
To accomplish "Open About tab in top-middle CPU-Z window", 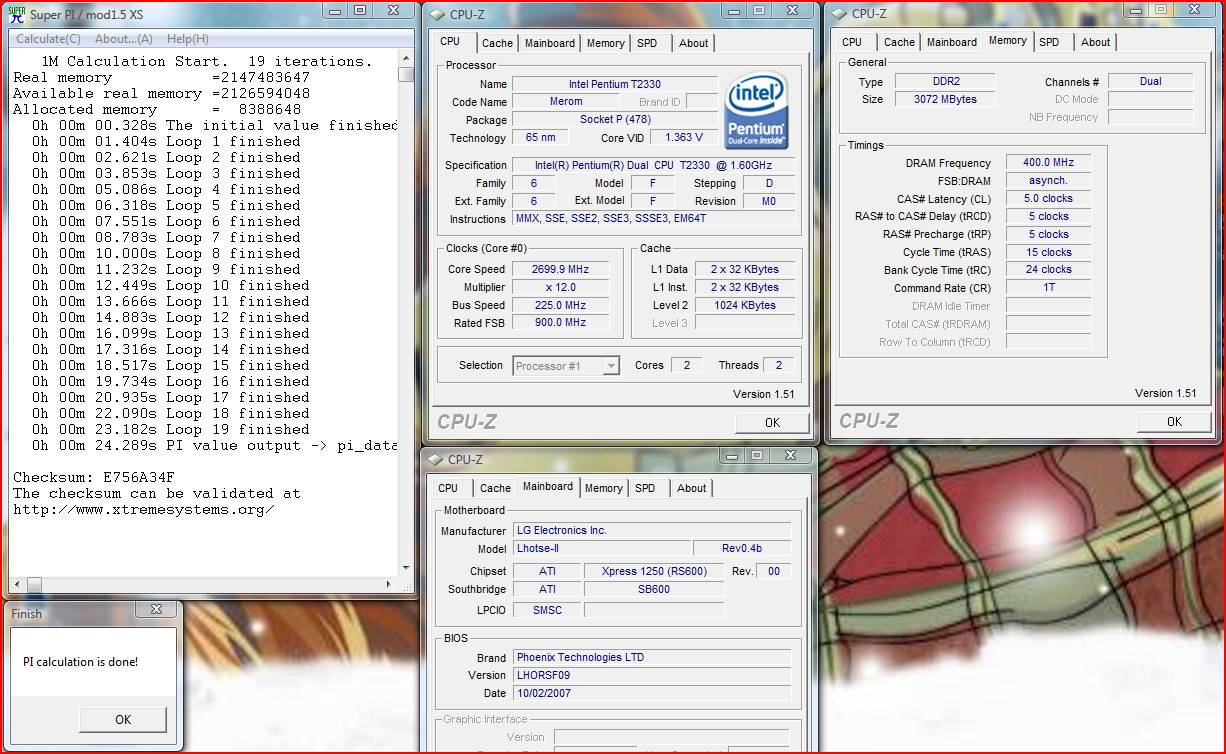I will [x=693, y=43].
